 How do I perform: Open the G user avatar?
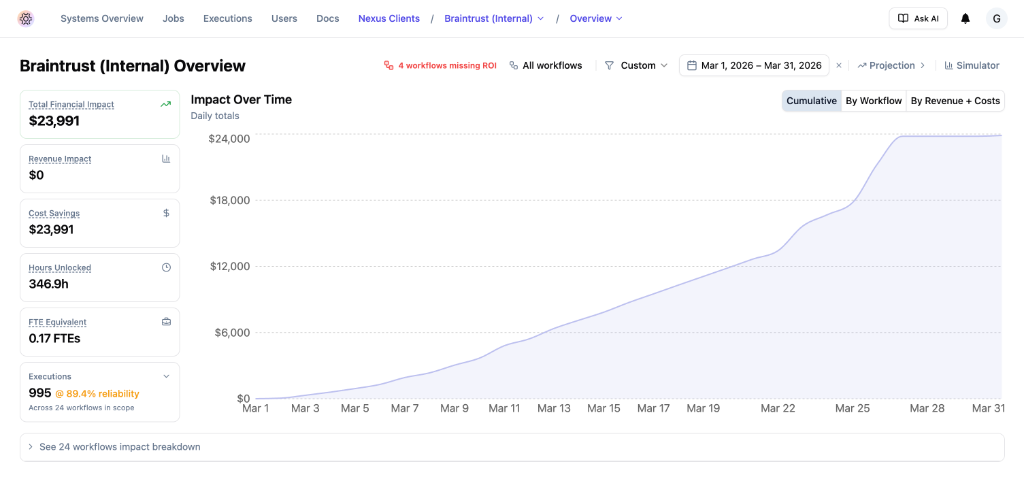pyautogui.click(x=997, y=18)
